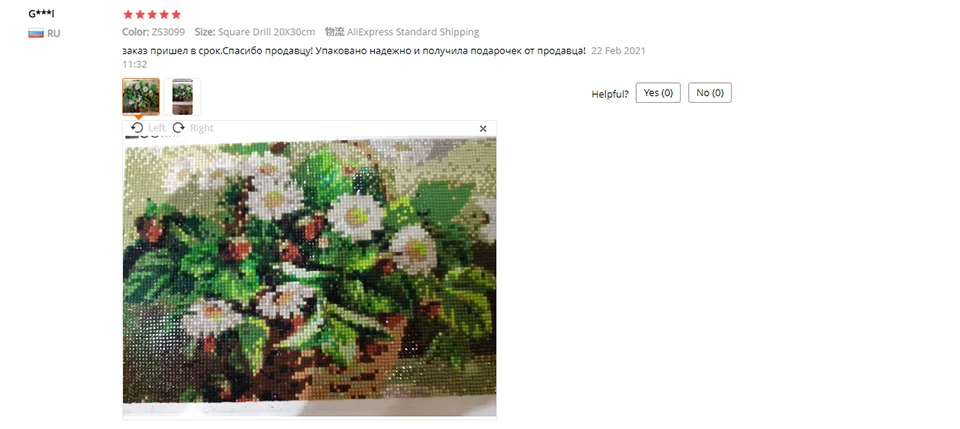The height and width of the screenshot is (429, 960).
Task: Close the enlarged review photo
Action: click(x=483, y=129)
